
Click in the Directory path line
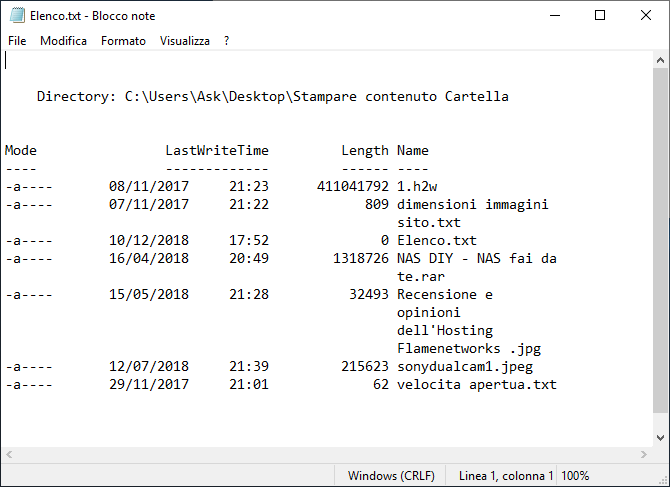272,97
